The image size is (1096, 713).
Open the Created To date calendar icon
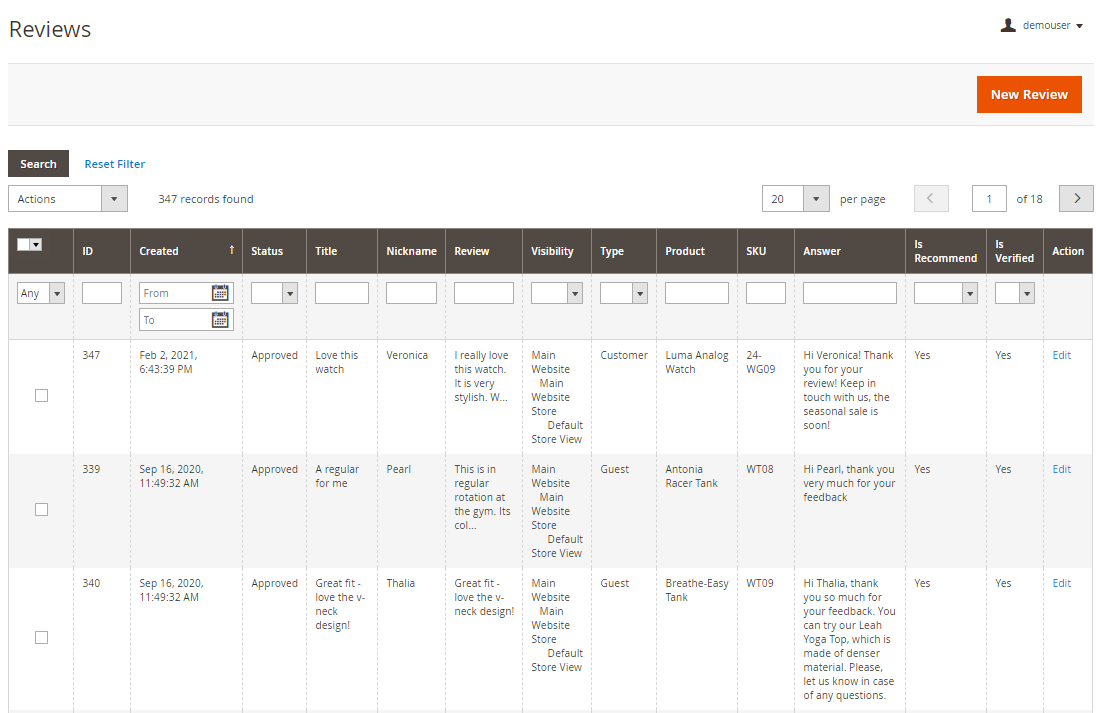tap(221, 320)
